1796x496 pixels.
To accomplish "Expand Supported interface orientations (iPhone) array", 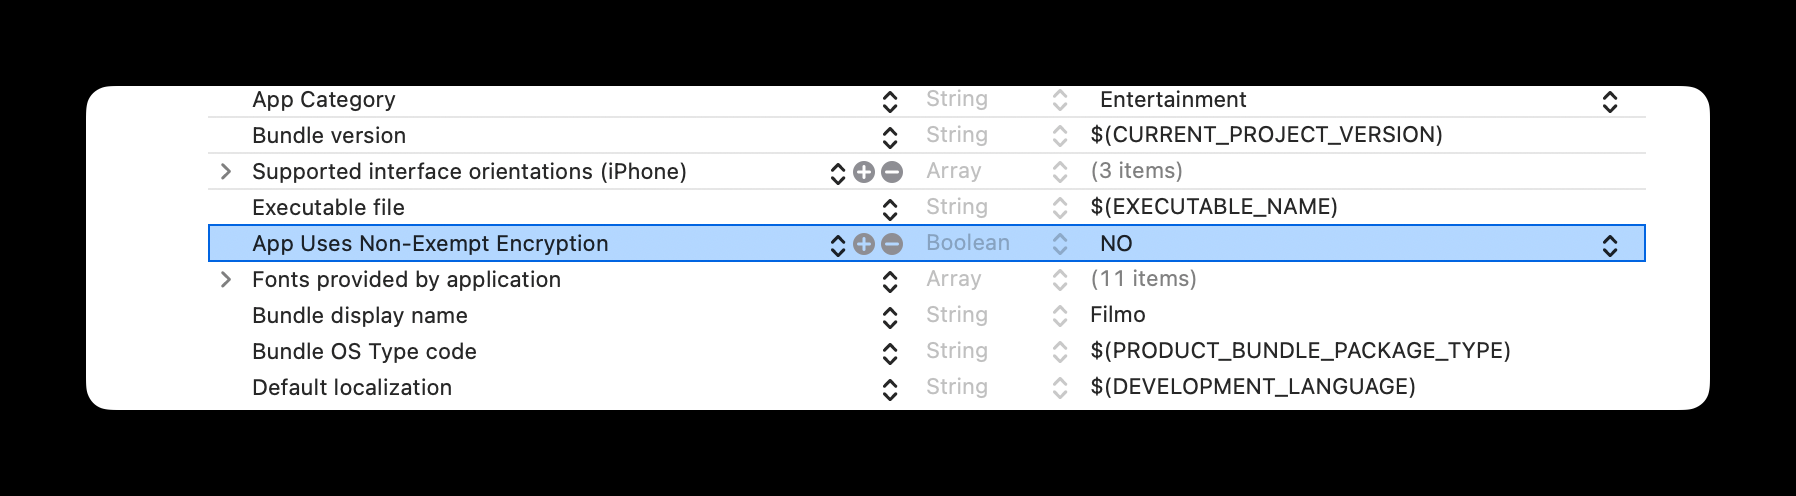I will 226,172.
